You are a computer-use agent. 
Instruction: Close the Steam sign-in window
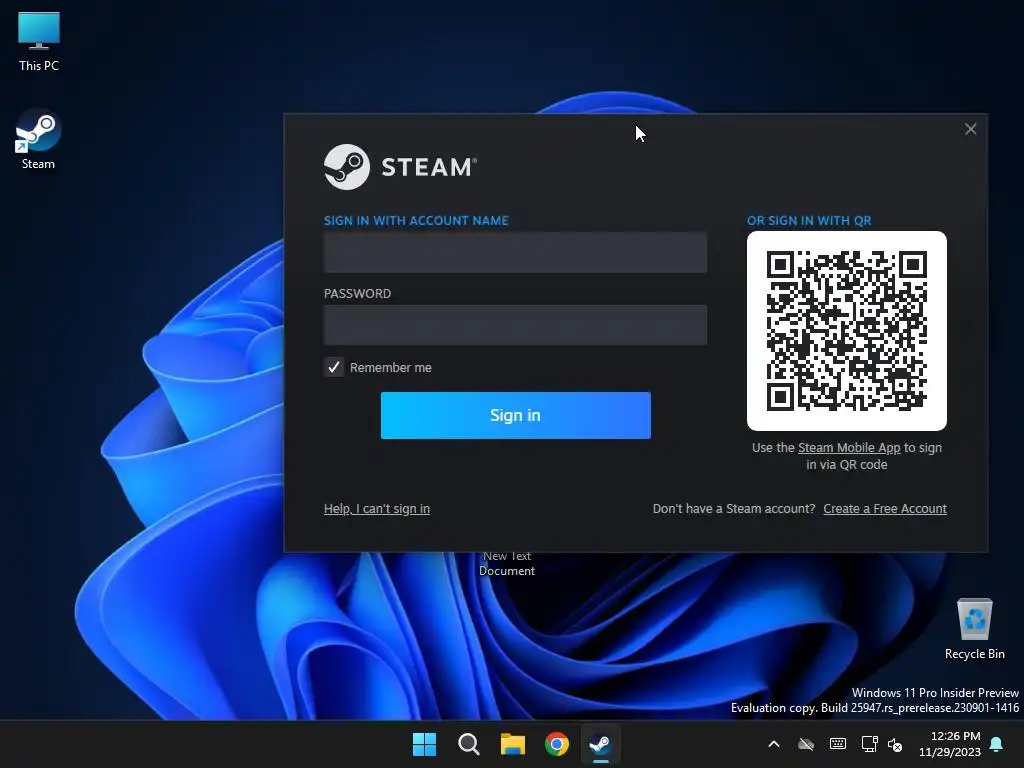[x=970, y=129]
